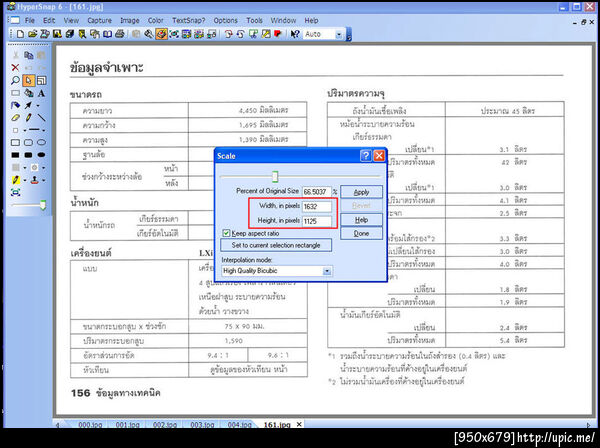
Task: Select the Zoom magnifier tool
Action: click(15, 80)
